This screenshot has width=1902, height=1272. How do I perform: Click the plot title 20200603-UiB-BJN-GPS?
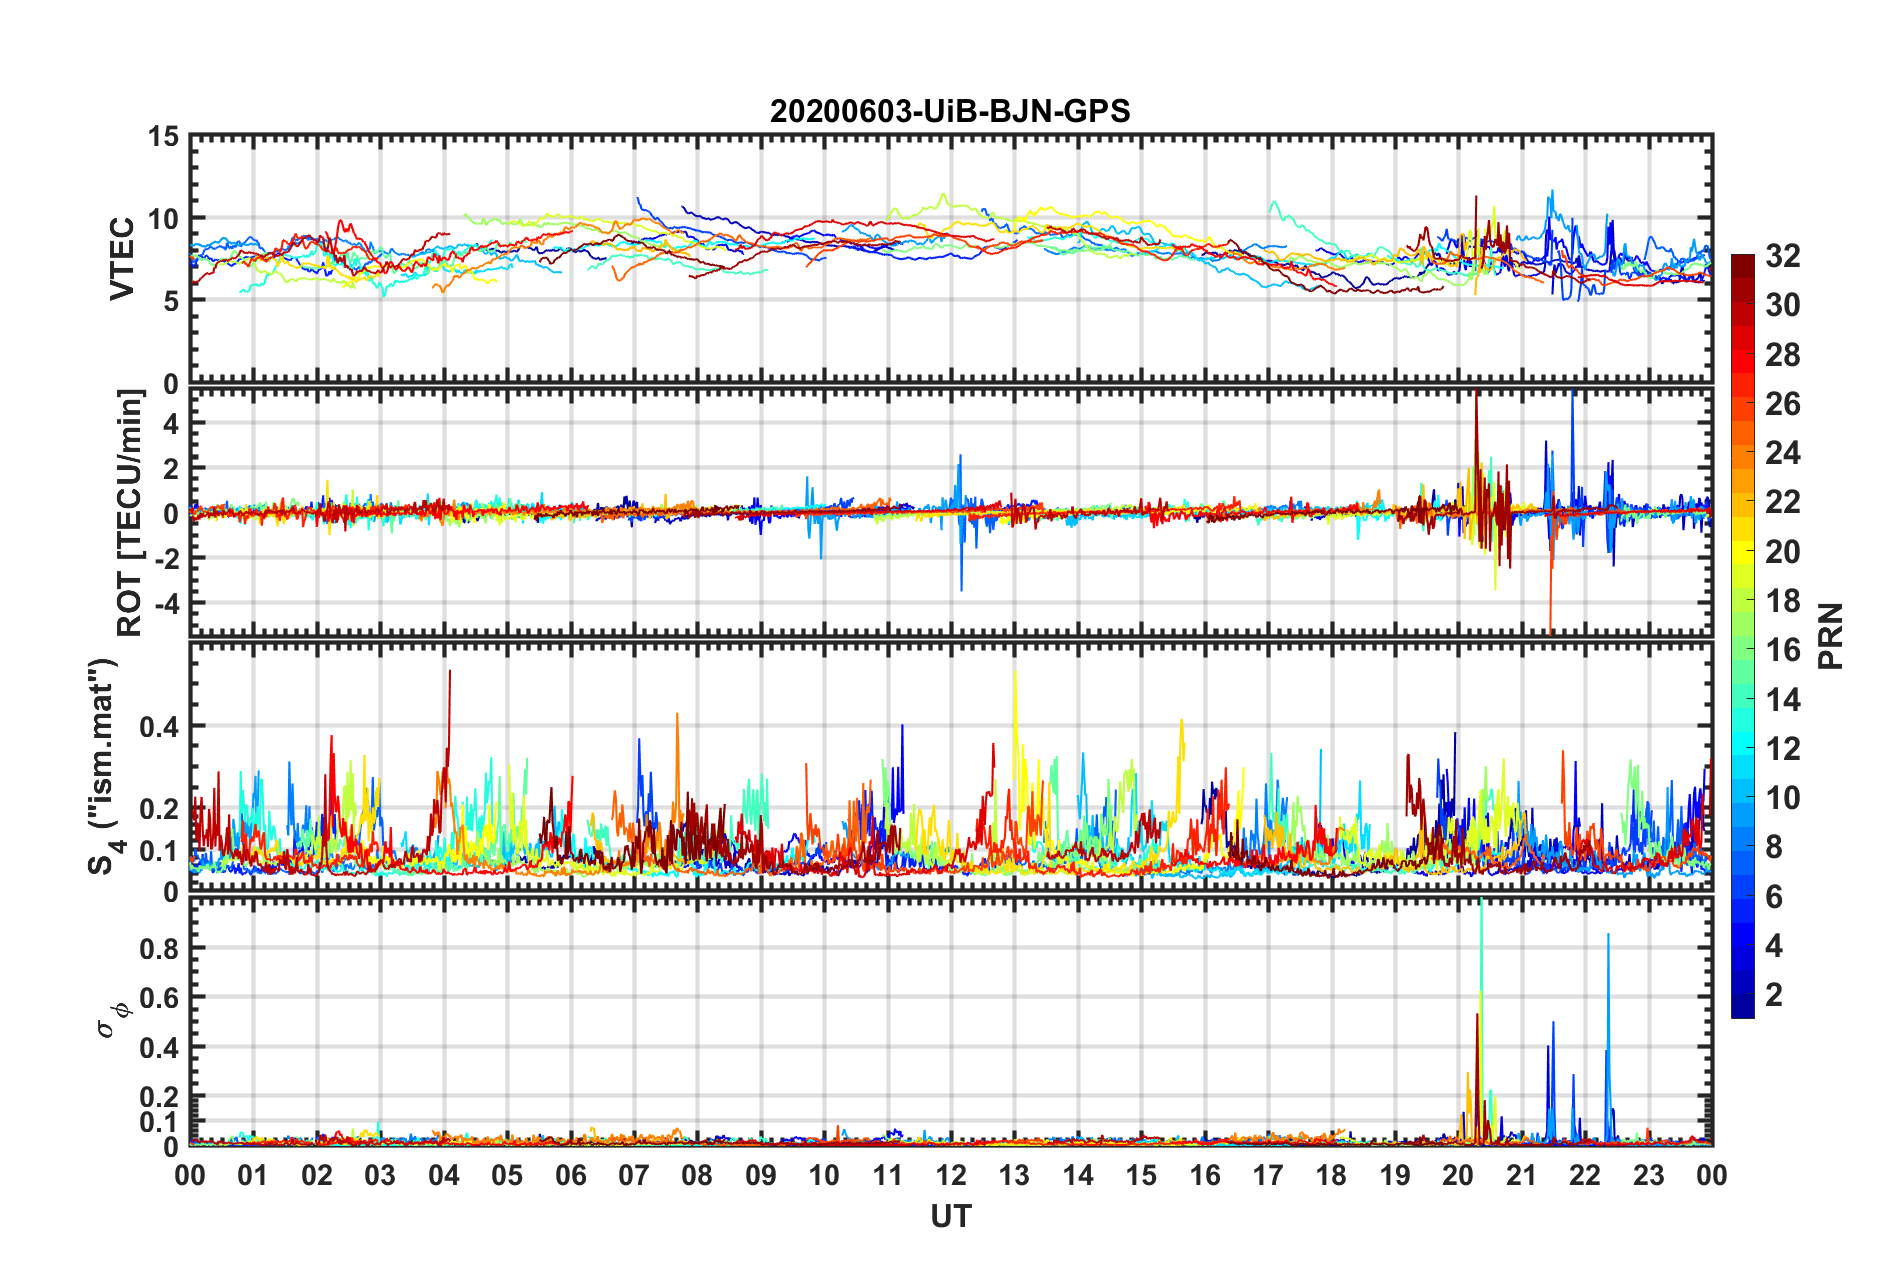point(950,111)
